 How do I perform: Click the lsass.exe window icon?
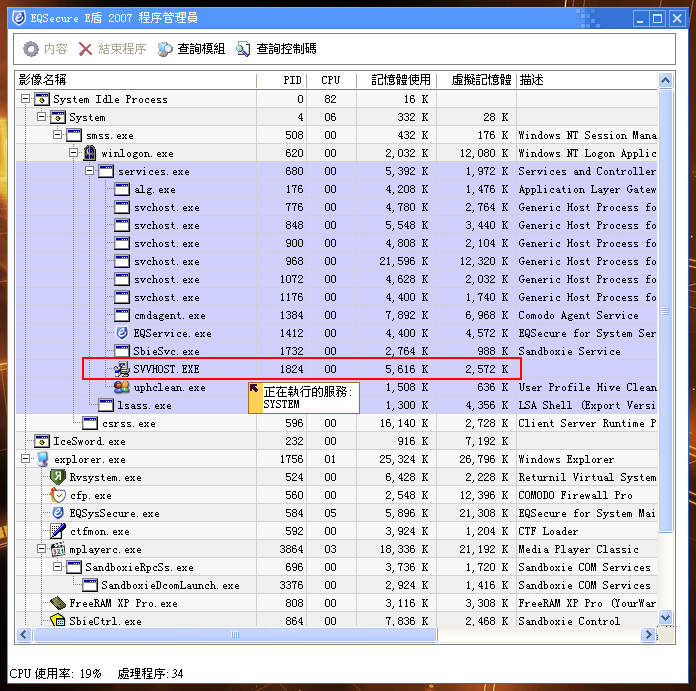tap(106, 405)
